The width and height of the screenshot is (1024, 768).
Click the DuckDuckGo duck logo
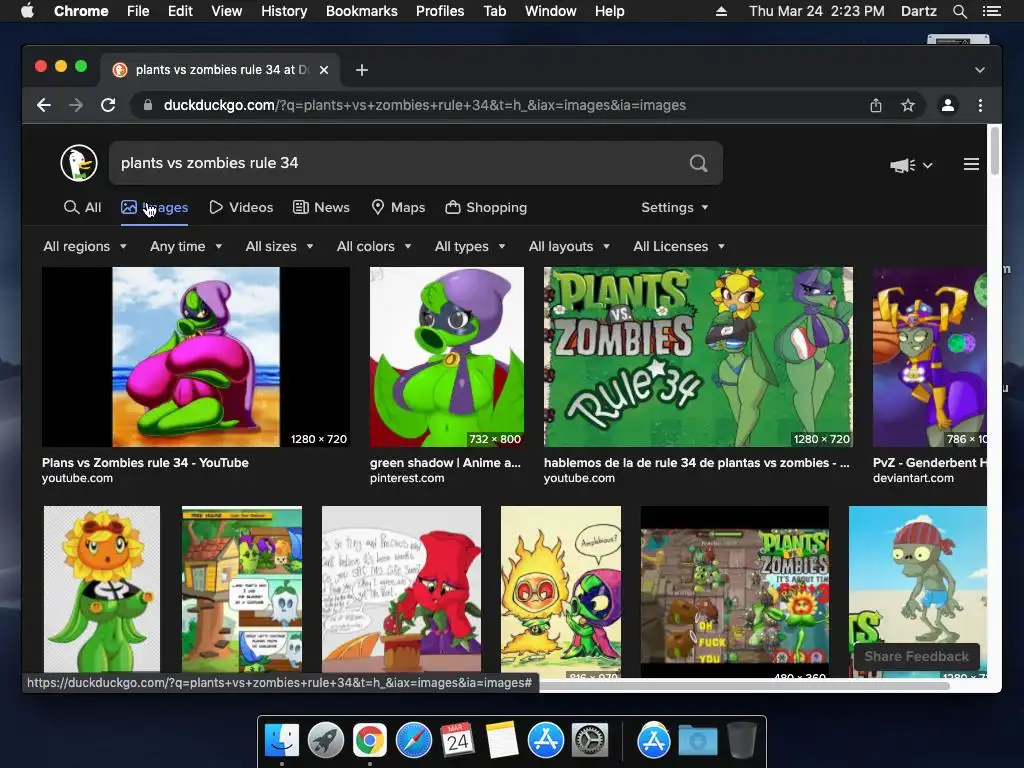(x=79, y=163)
